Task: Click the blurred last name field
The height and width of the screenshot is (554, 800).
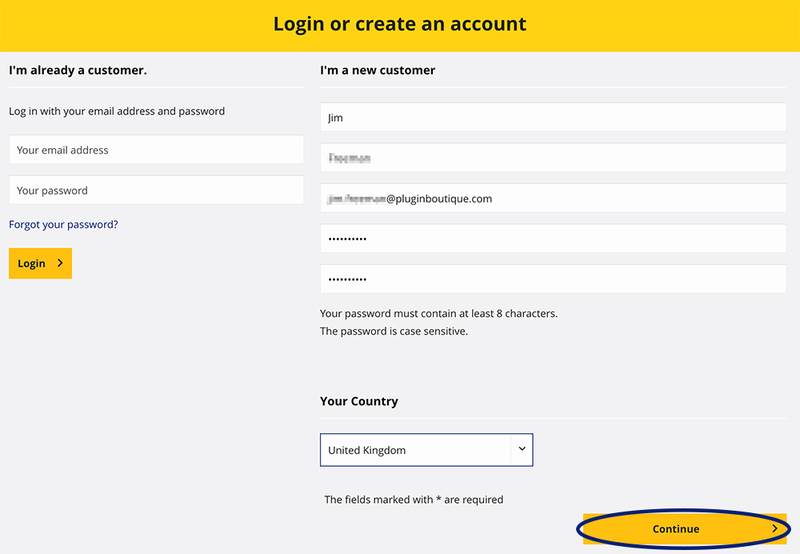Action: pyautogui.click(x=553, y=157)
